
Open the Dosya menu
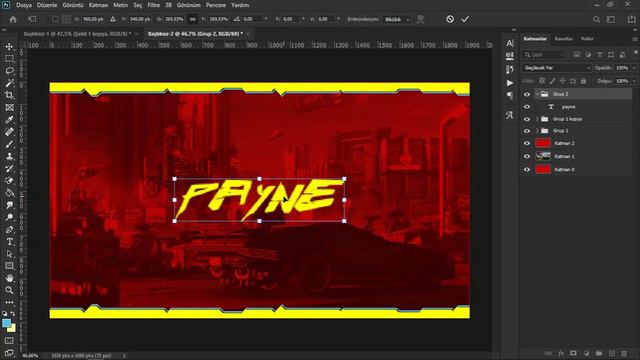coord(24,5)
